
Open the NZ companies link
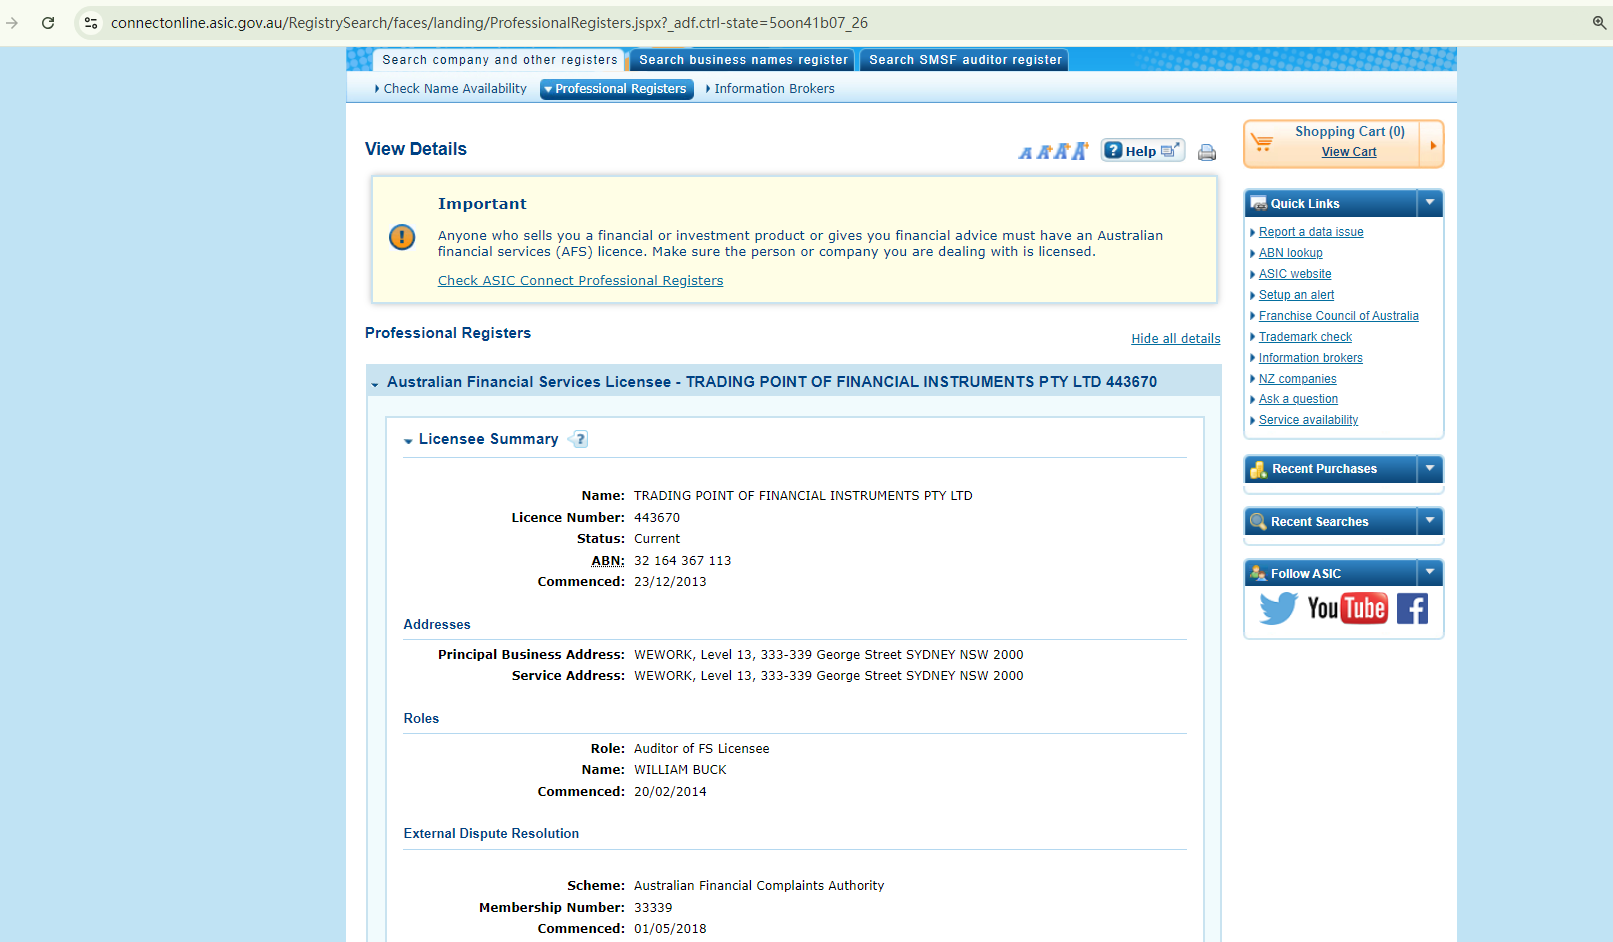1297,379
